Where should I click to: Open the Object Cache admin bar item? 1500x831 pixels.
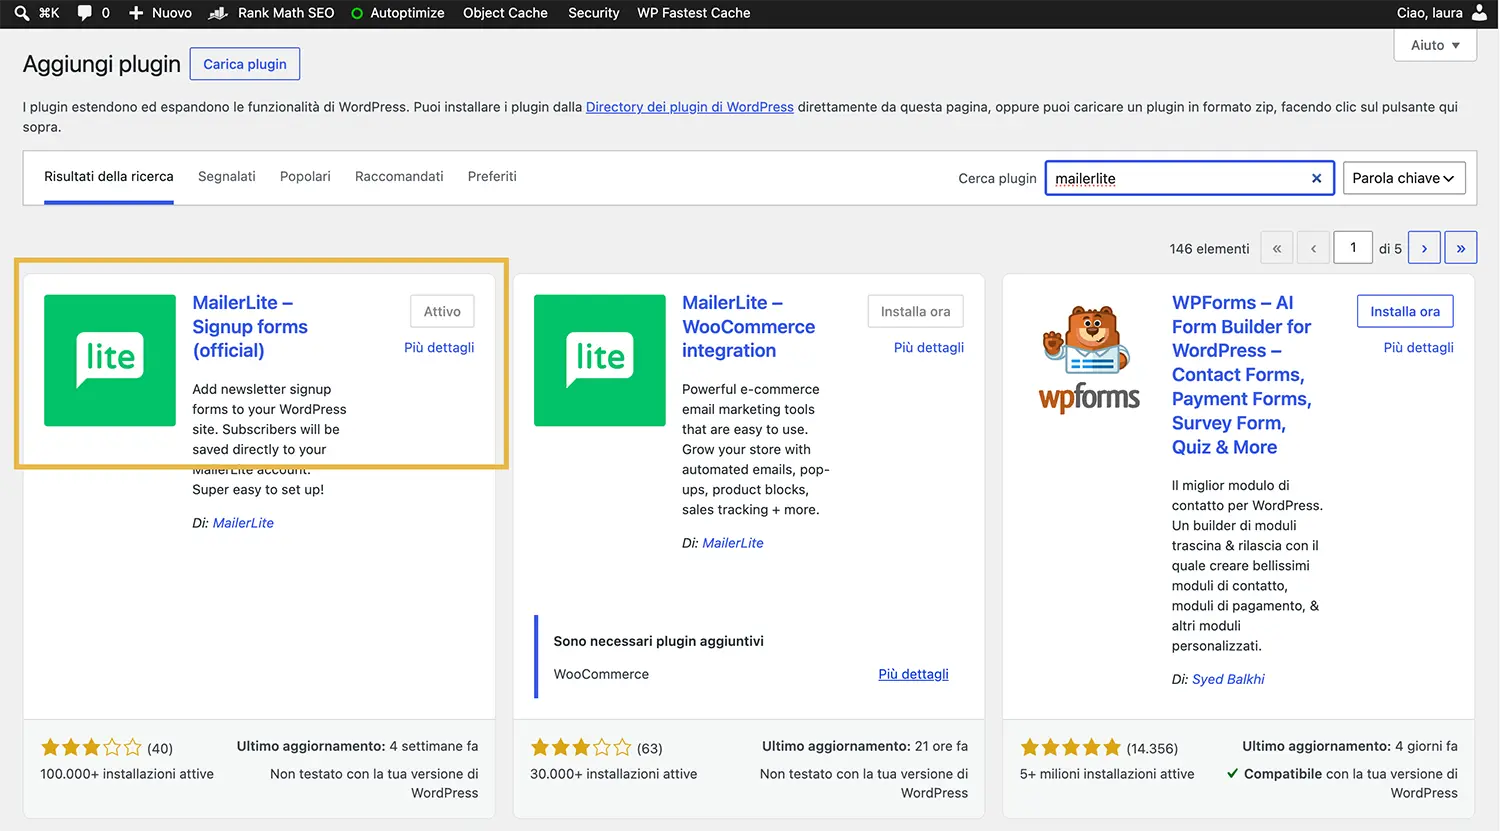[505, 13]
